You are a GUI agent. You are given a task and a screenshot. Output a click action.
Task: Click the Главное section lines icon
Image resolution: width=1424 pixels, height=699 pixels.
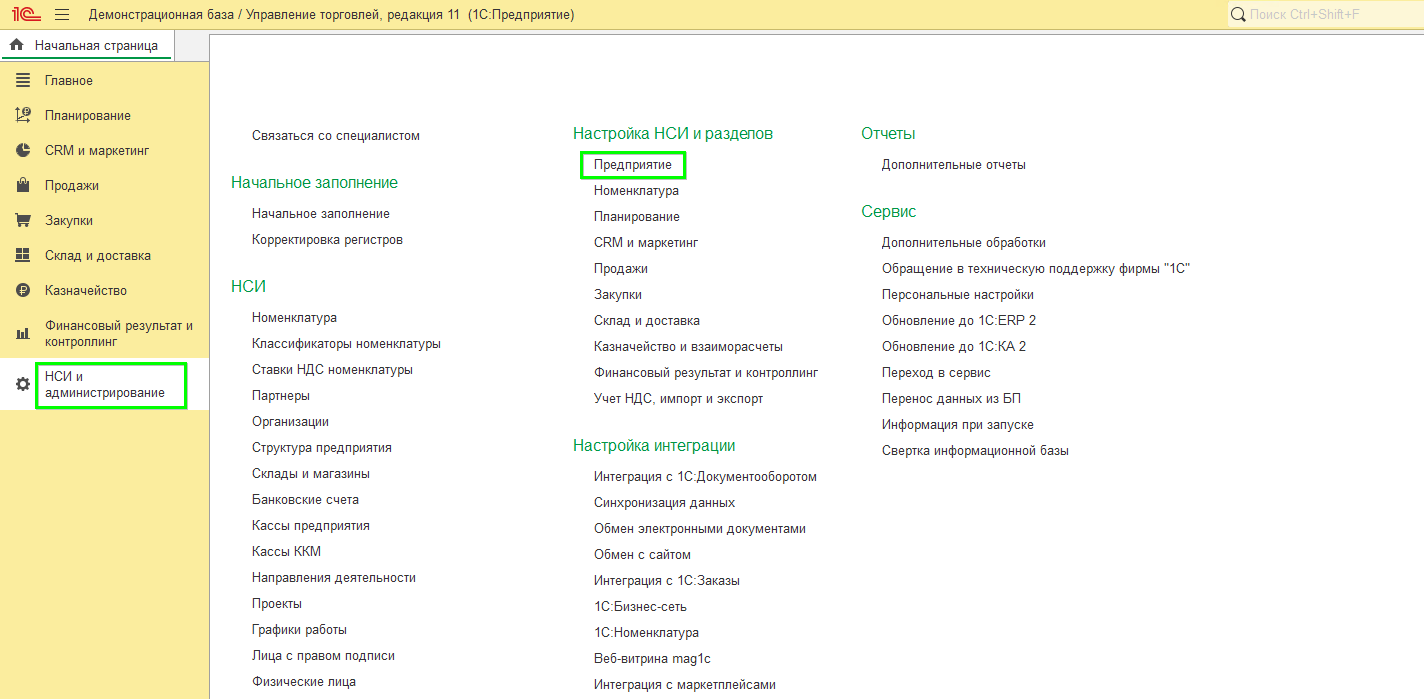point(23,80)
